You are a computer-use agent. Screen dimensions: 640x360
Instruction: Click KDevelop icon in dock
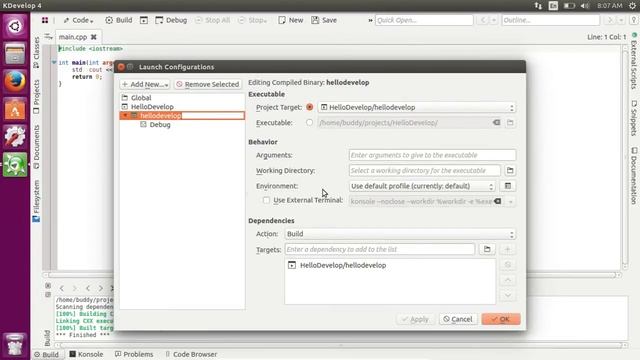click(15, 164)
